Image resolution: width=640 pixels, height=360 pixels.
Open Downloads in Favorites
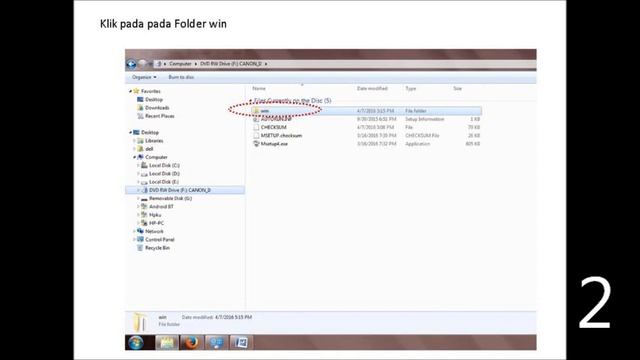(x=157, y=108)
